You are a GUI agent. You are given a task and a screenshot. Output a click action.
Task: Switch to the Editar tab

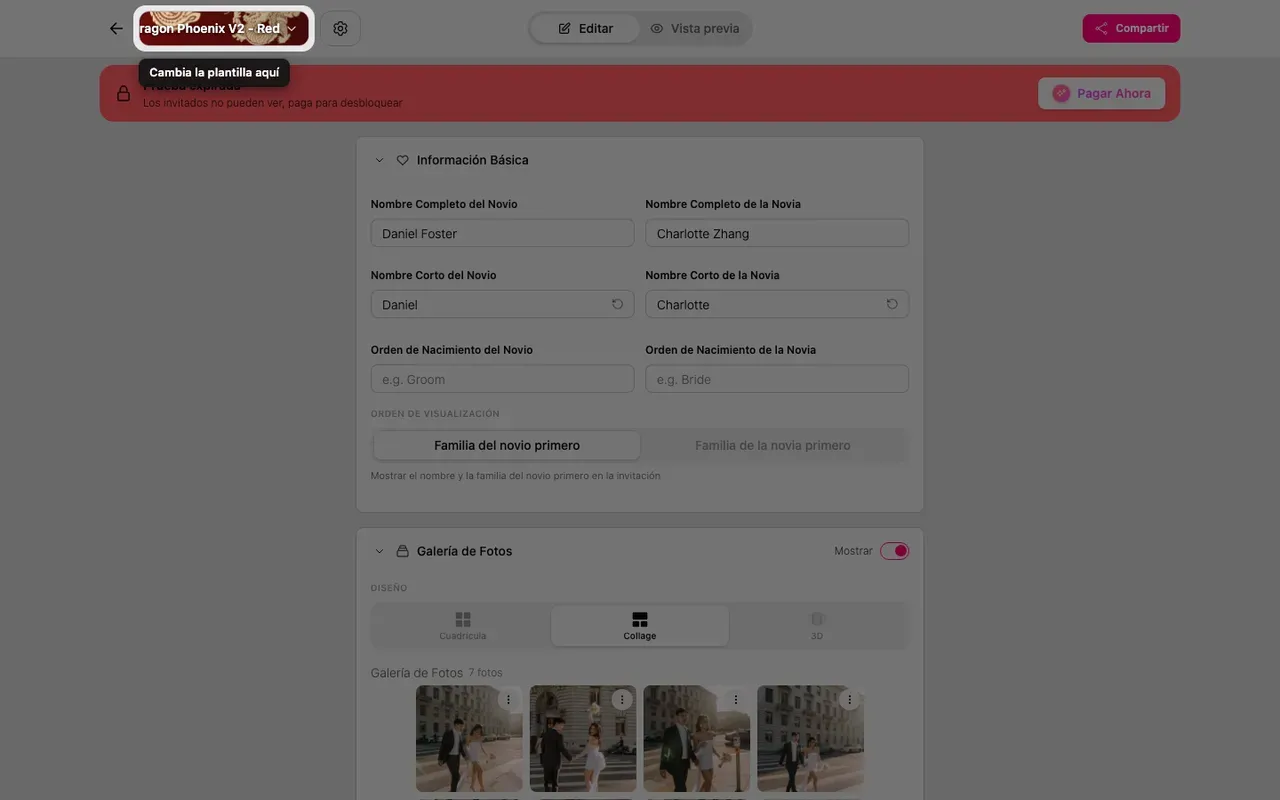[585, 28]
